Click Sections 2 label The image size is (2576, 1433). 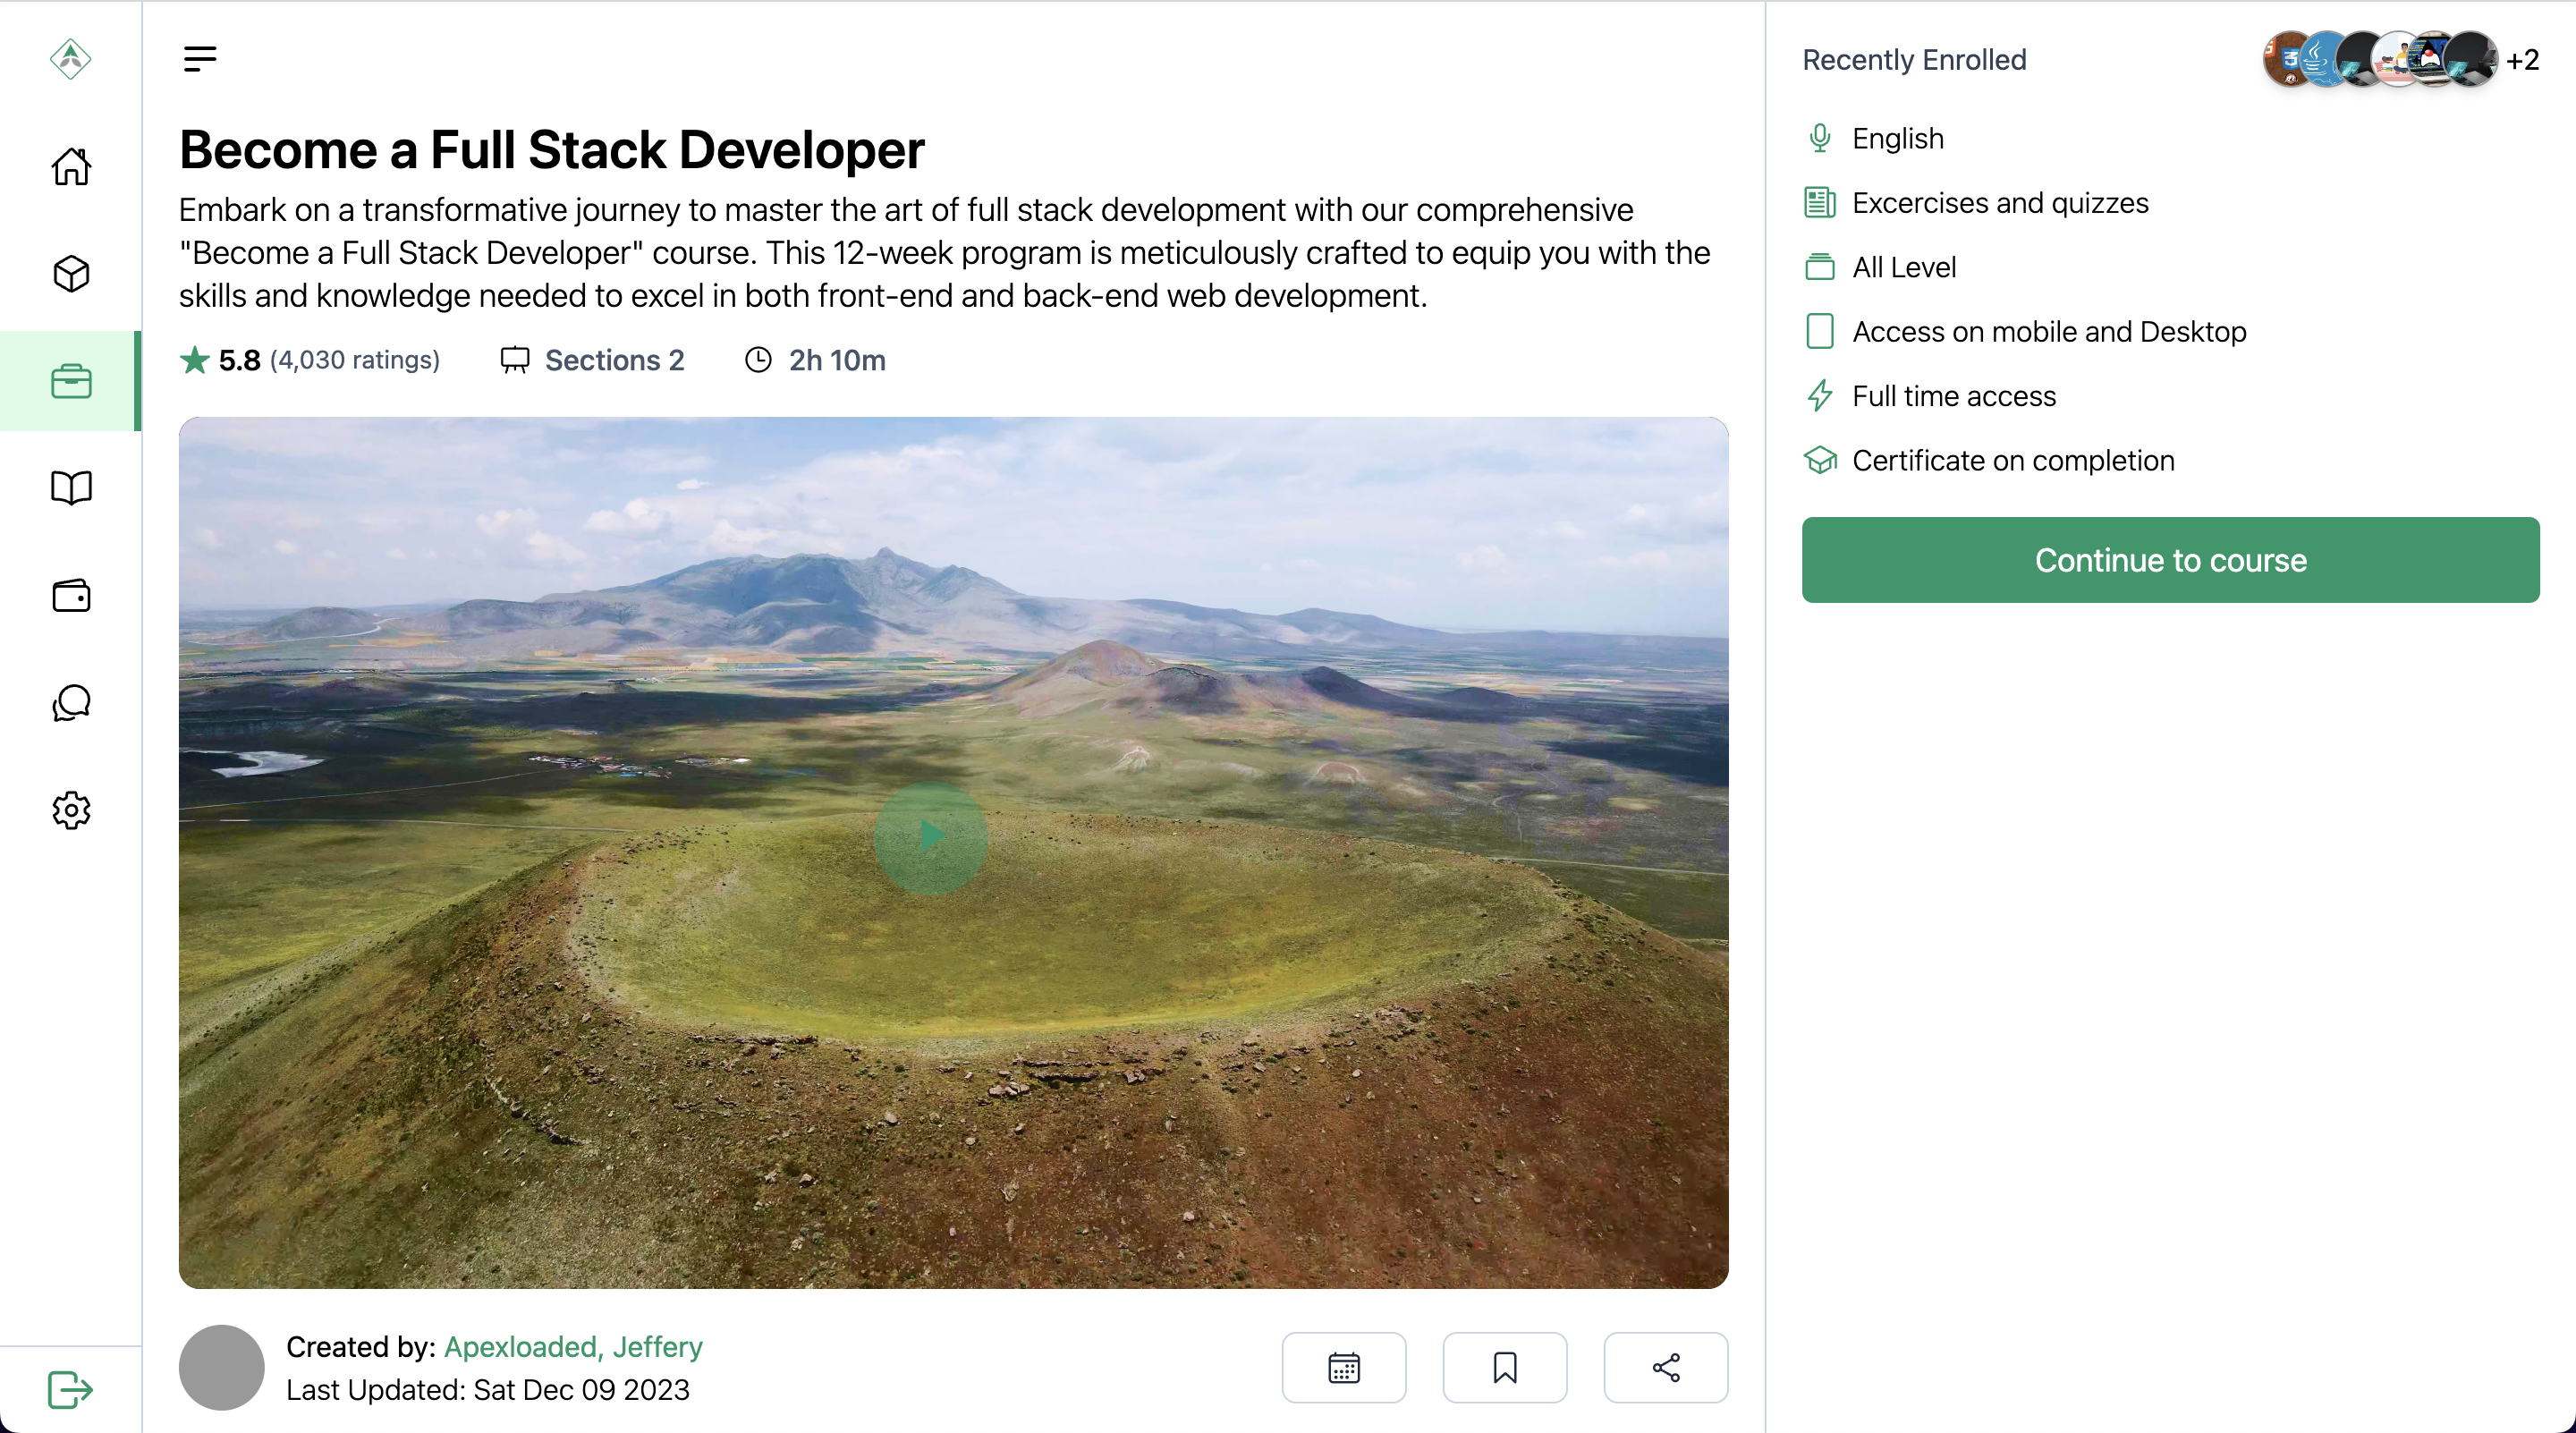click(x=613, y=360)
